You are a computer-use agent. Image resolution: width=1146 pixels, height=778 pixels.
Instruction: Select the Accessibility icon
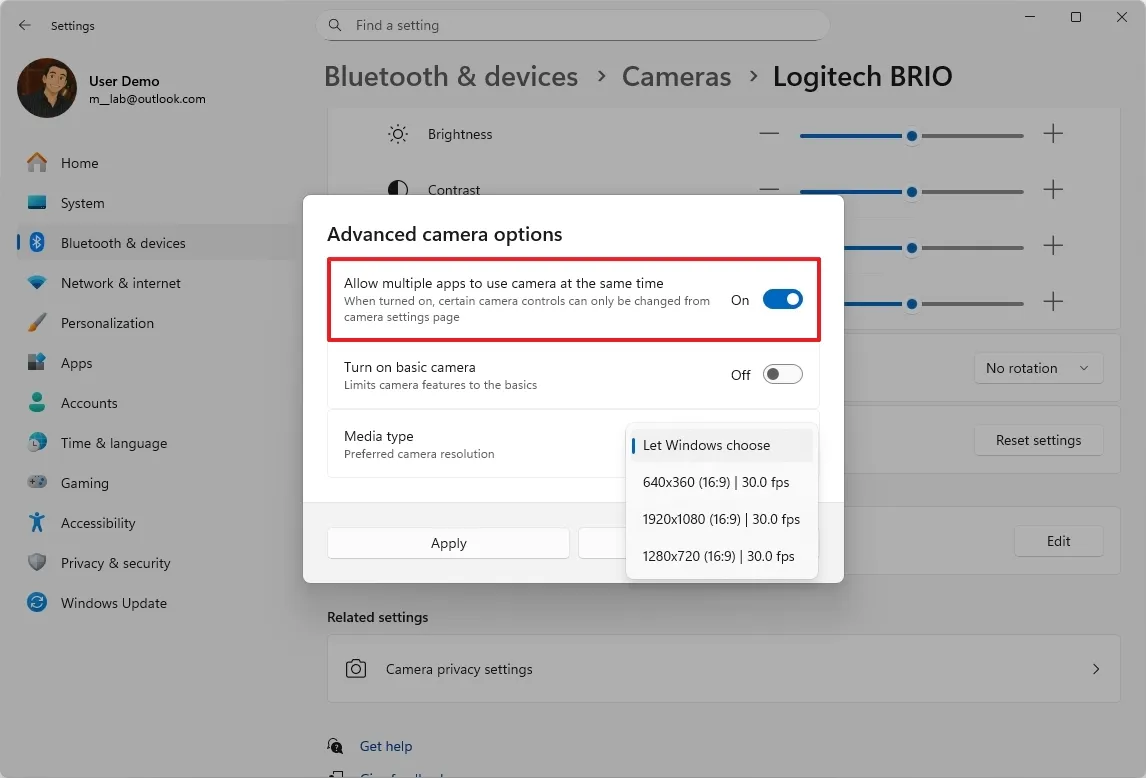pyautogui.click(x=35, y=523)
